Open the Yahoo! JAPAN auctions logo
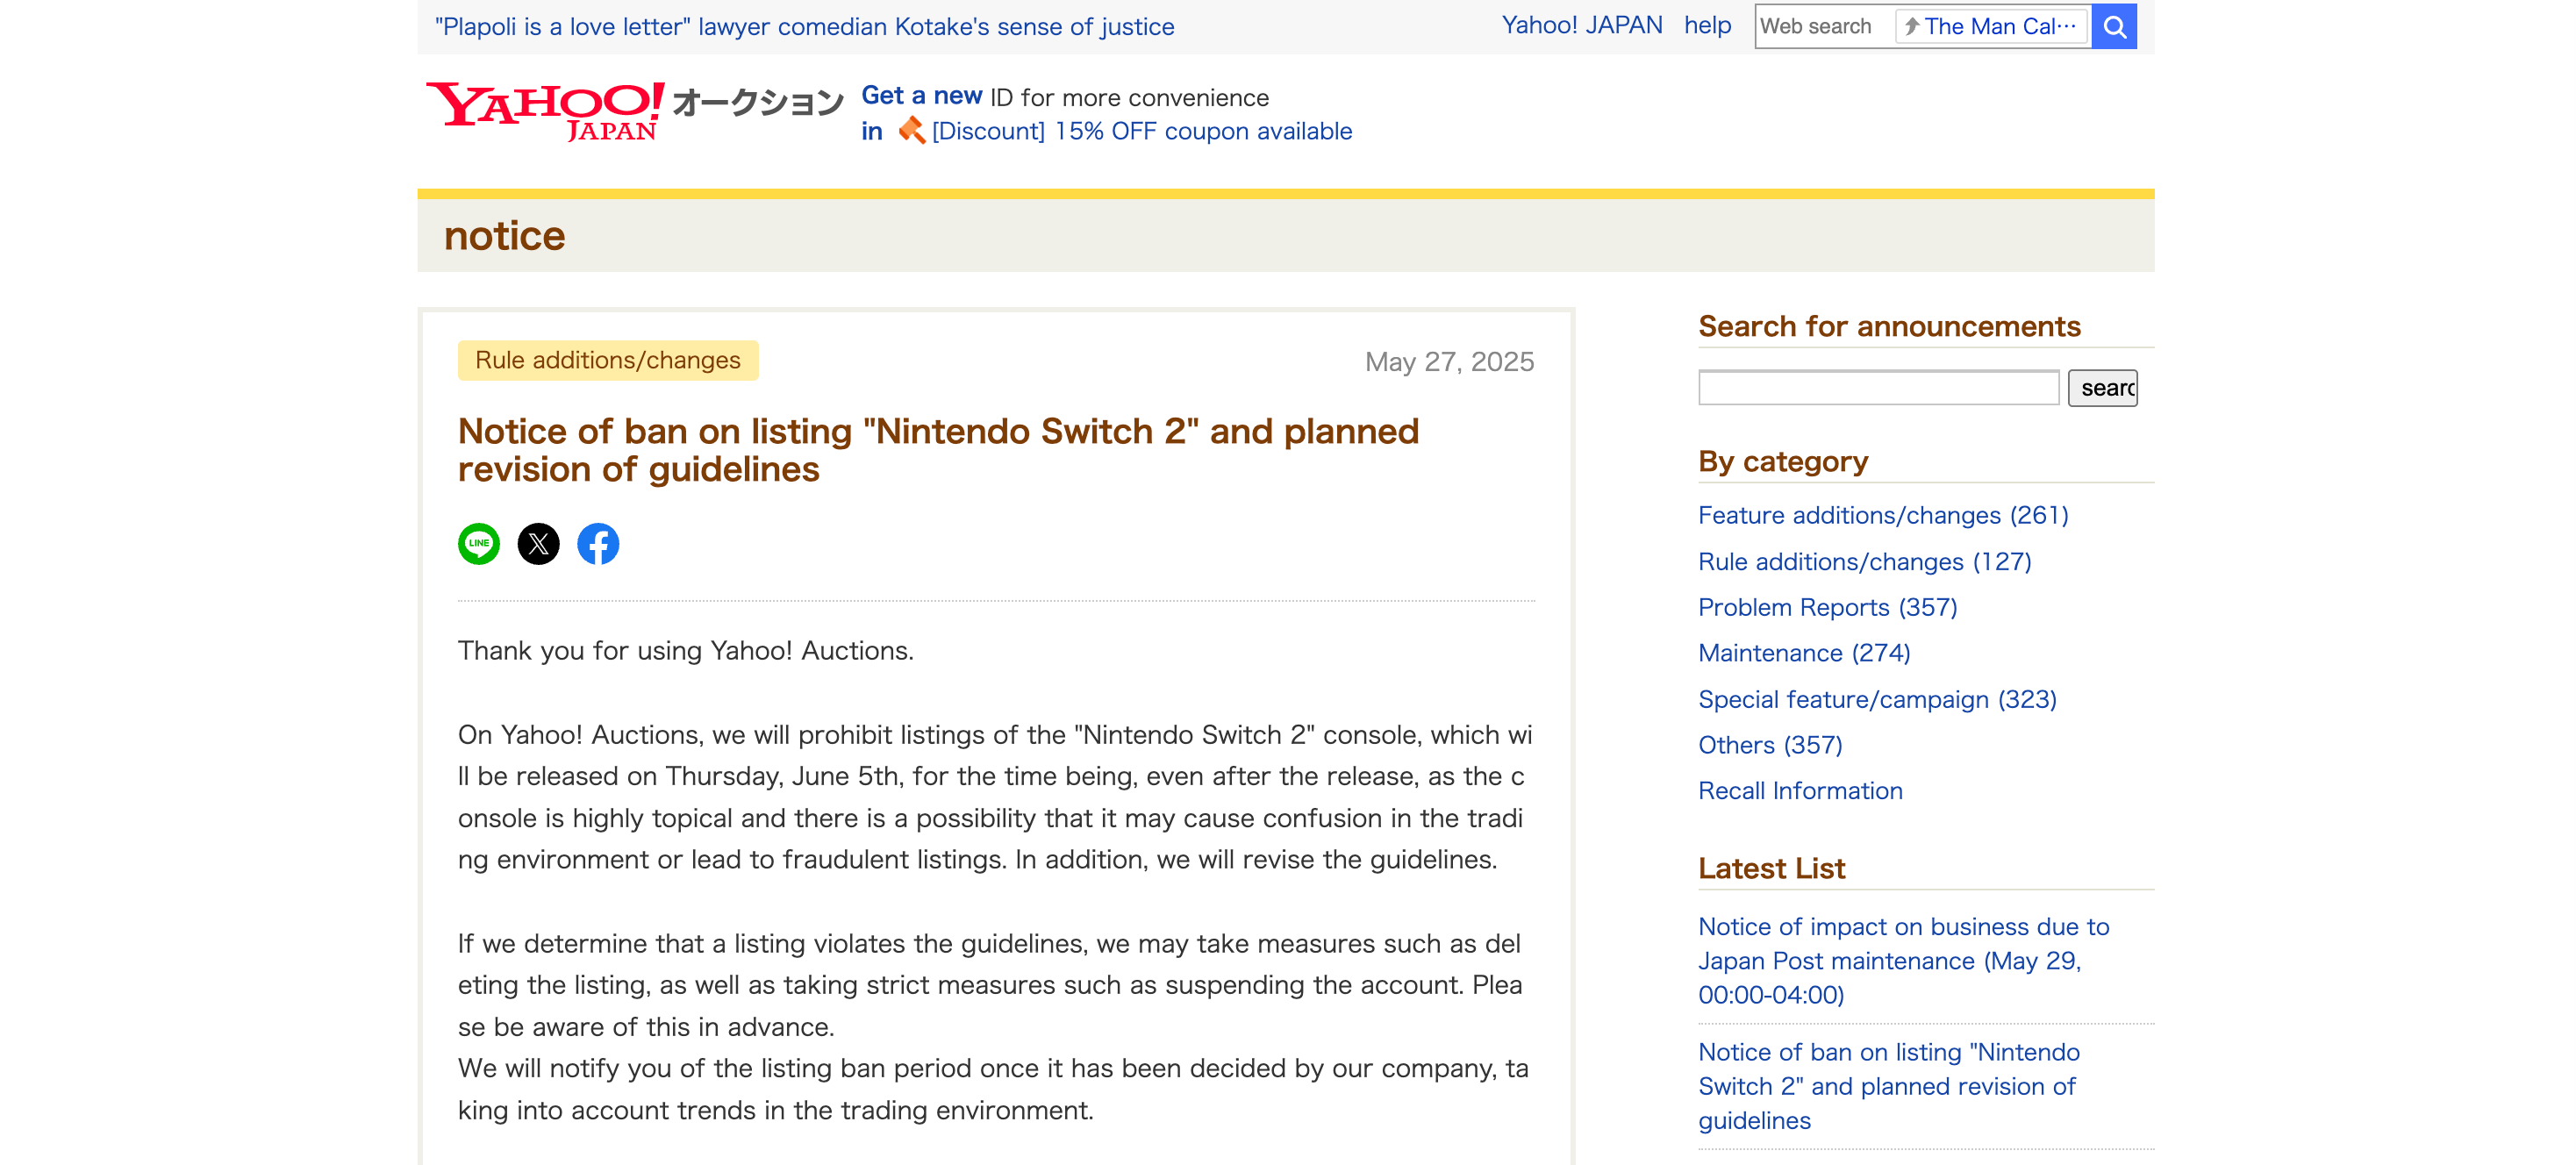The height and width of the screenshot is (1165, 2576). pyautogui.click(x=635, y=111)
